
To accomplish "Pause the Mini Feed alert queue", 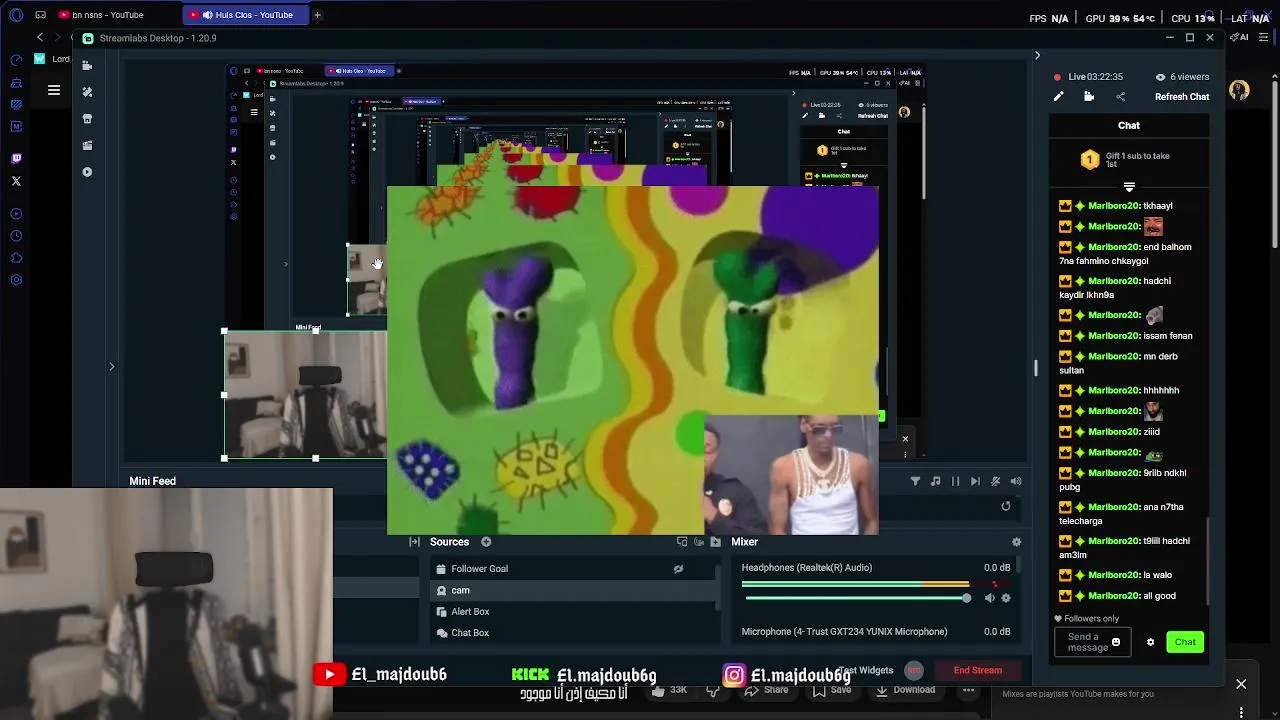I will [955, 481].
